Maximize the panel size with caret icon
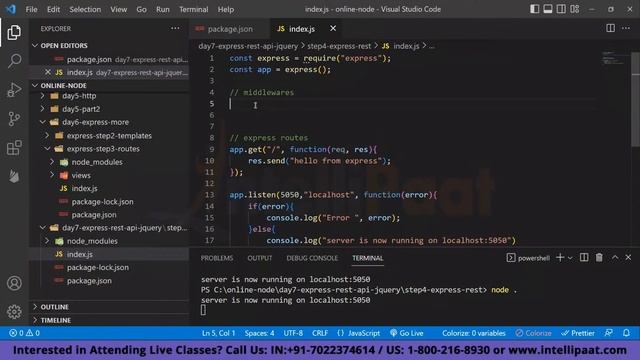 coord(615,258)
